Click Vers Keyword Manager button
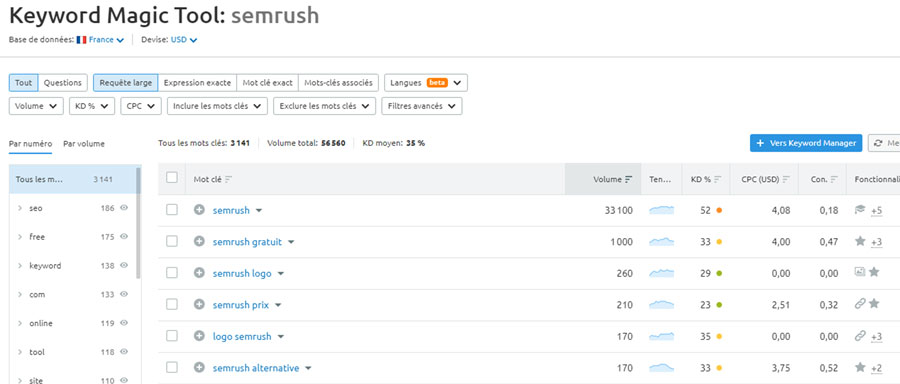Screen dimensions: 900x384 806,143
